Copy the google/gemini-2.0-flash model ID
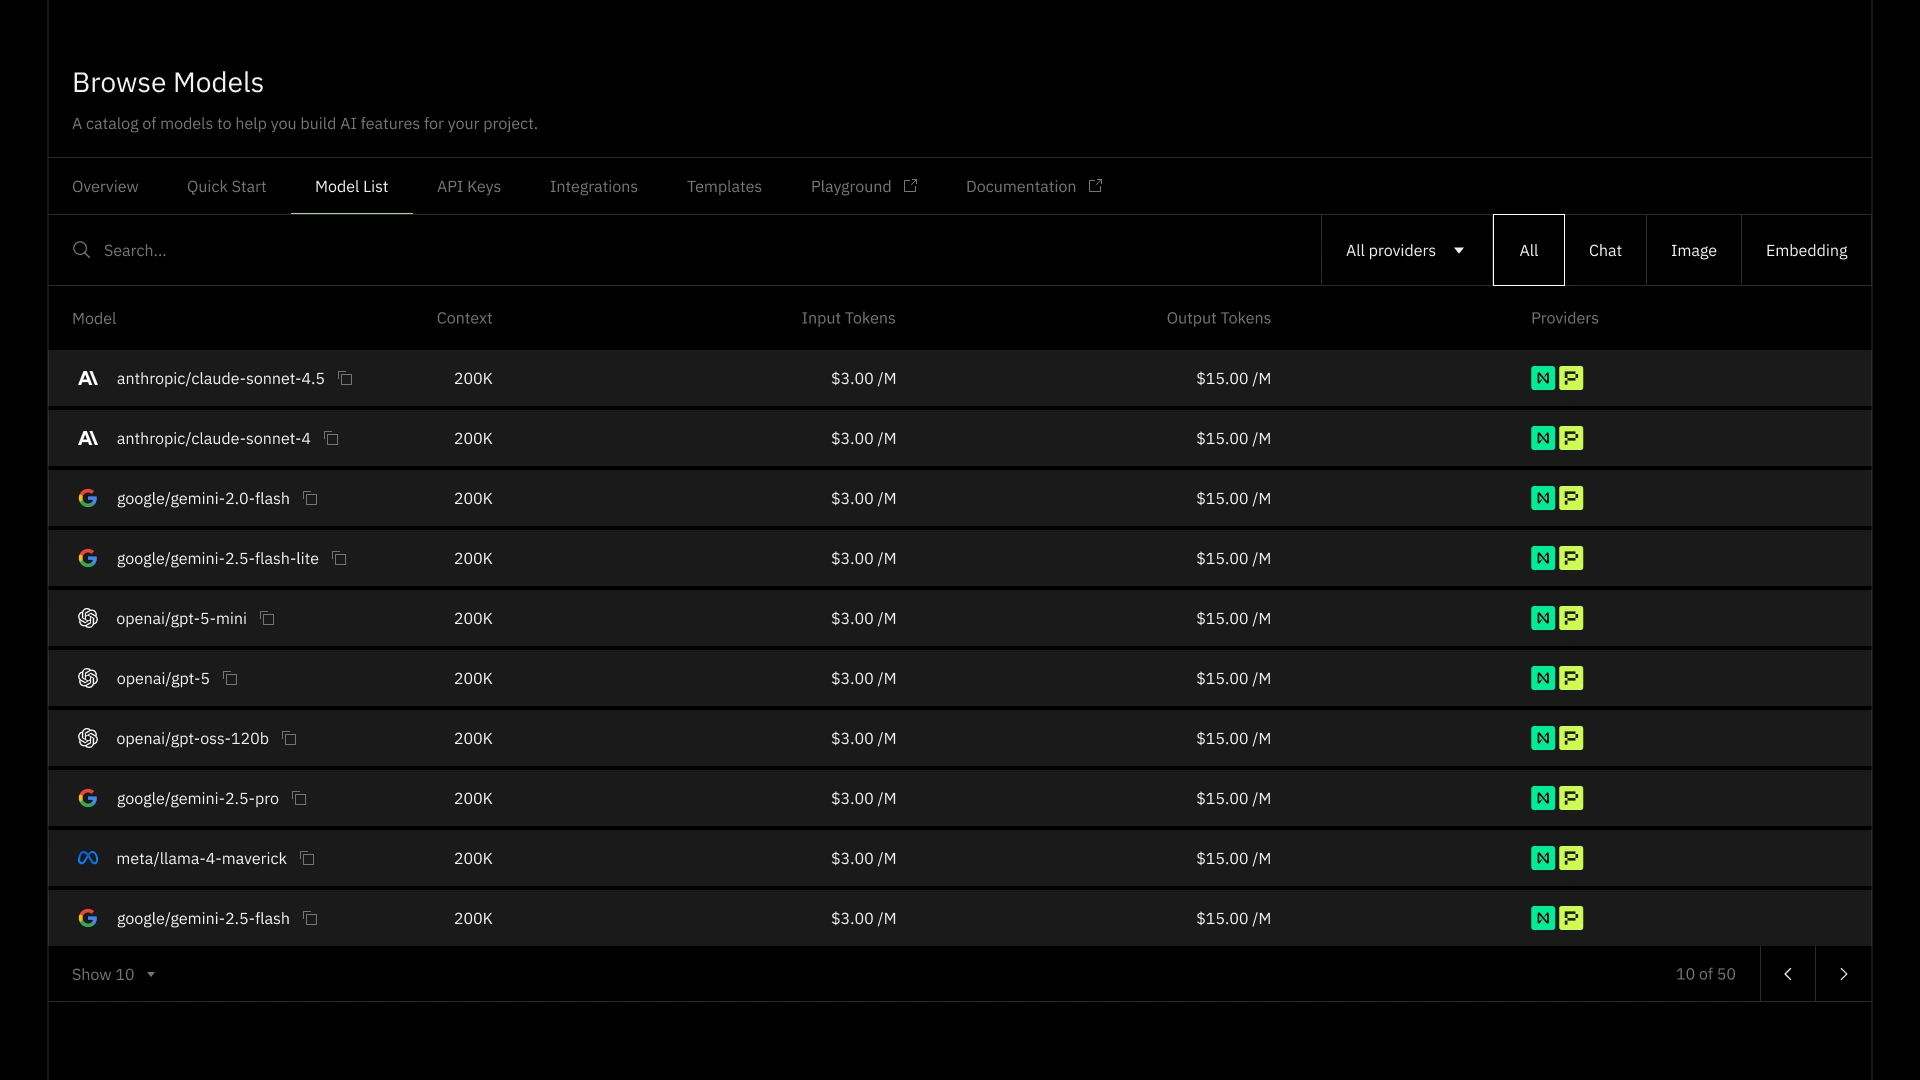 point(310,498)
